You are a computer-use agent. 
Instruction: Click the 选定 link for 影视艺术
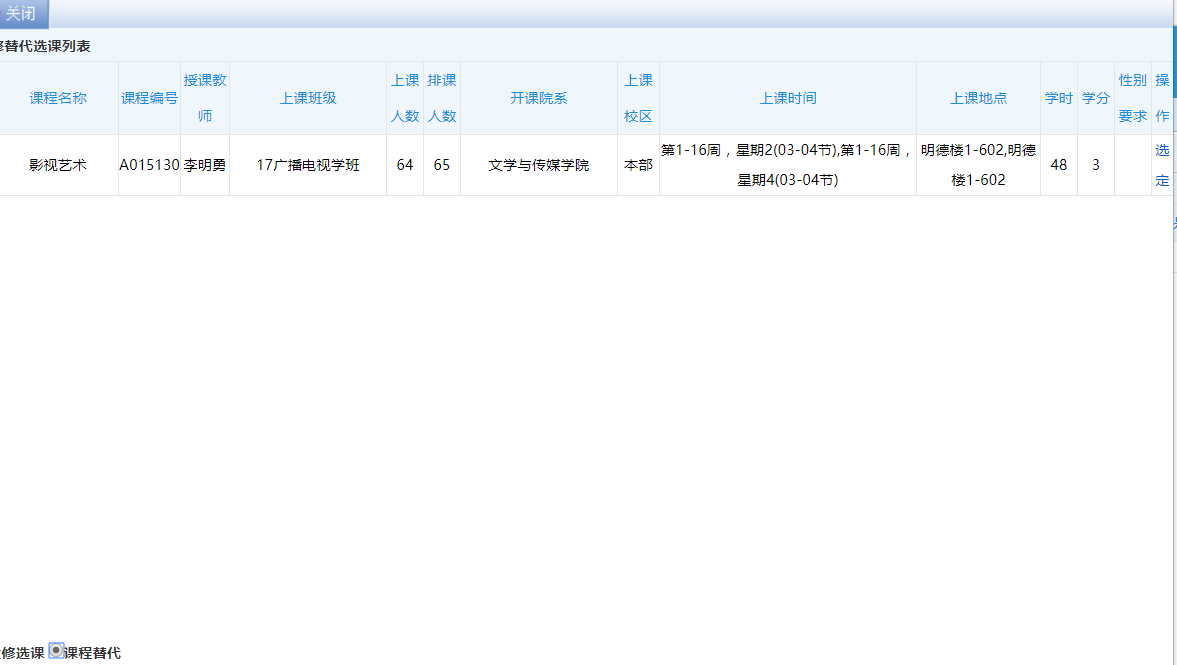click(x=1162, y=165)
